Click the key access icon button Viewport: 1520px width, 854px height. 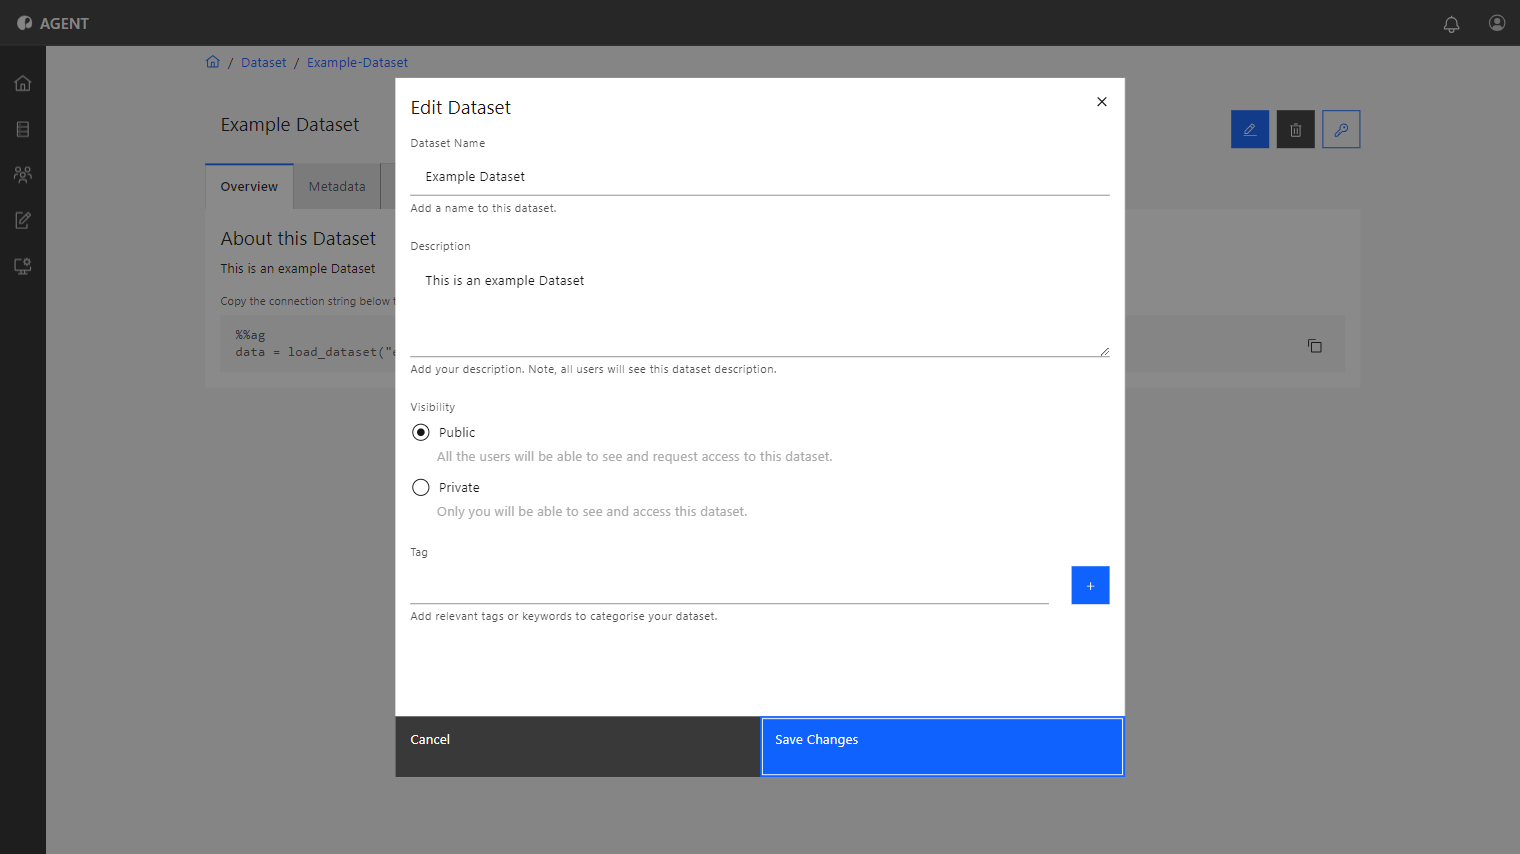(x=1341, y=129)
